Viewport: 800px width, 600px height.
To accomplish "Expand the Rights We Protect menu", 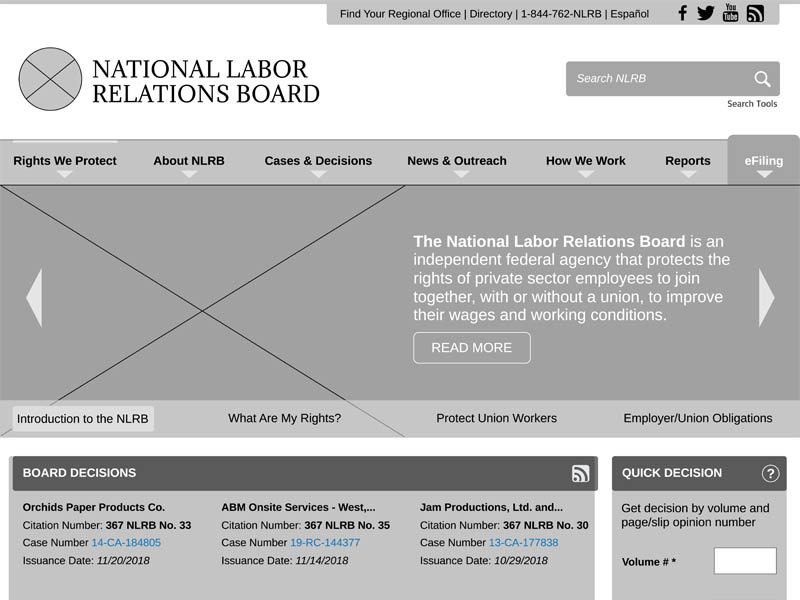I will (x=65, y=161).
